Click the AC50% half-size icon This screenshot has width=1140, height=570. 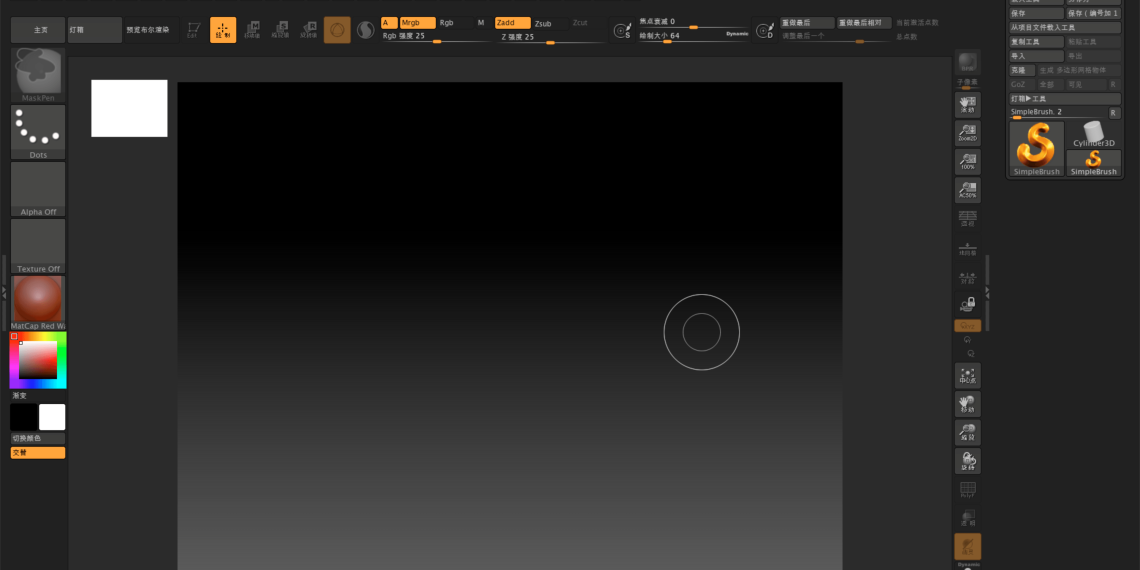coord(967,189)
